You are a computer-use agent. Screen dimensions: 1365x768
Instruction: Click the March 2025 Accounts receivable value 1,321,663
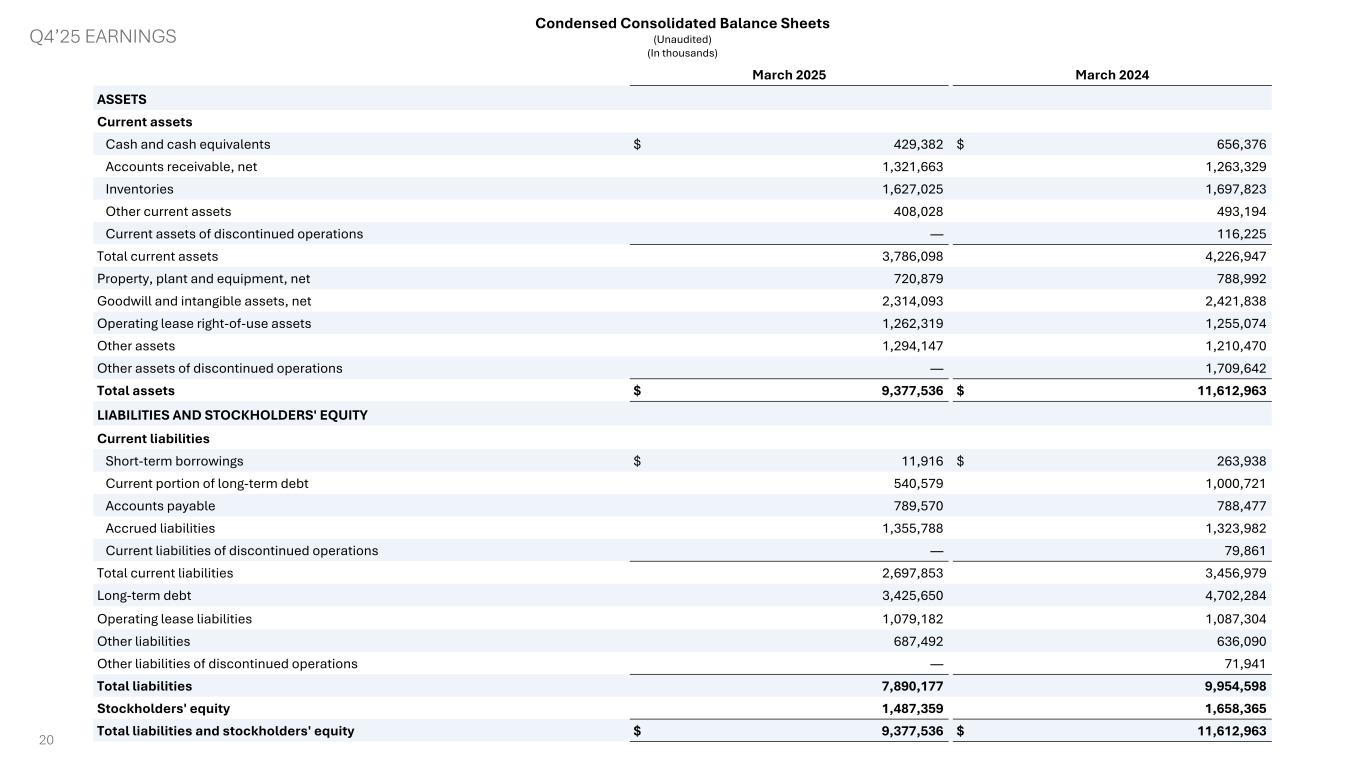[906, 167]
